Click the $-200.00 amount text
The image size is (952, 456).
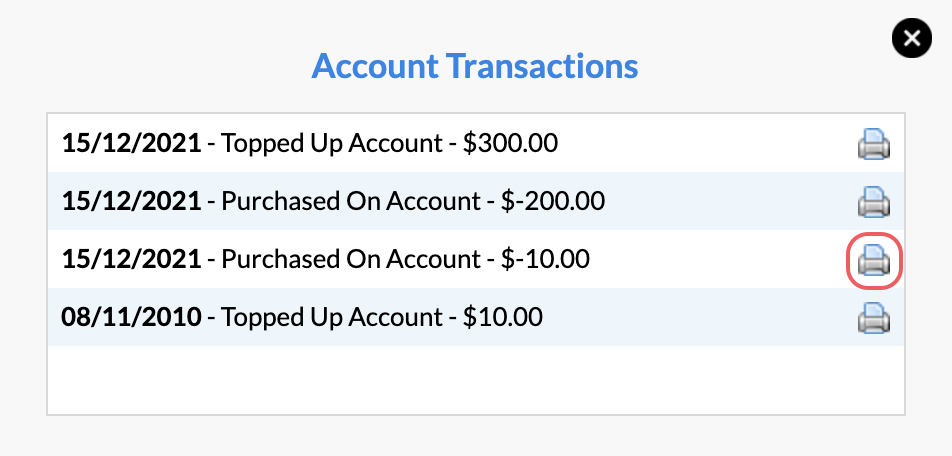click(x=552, y=201)
